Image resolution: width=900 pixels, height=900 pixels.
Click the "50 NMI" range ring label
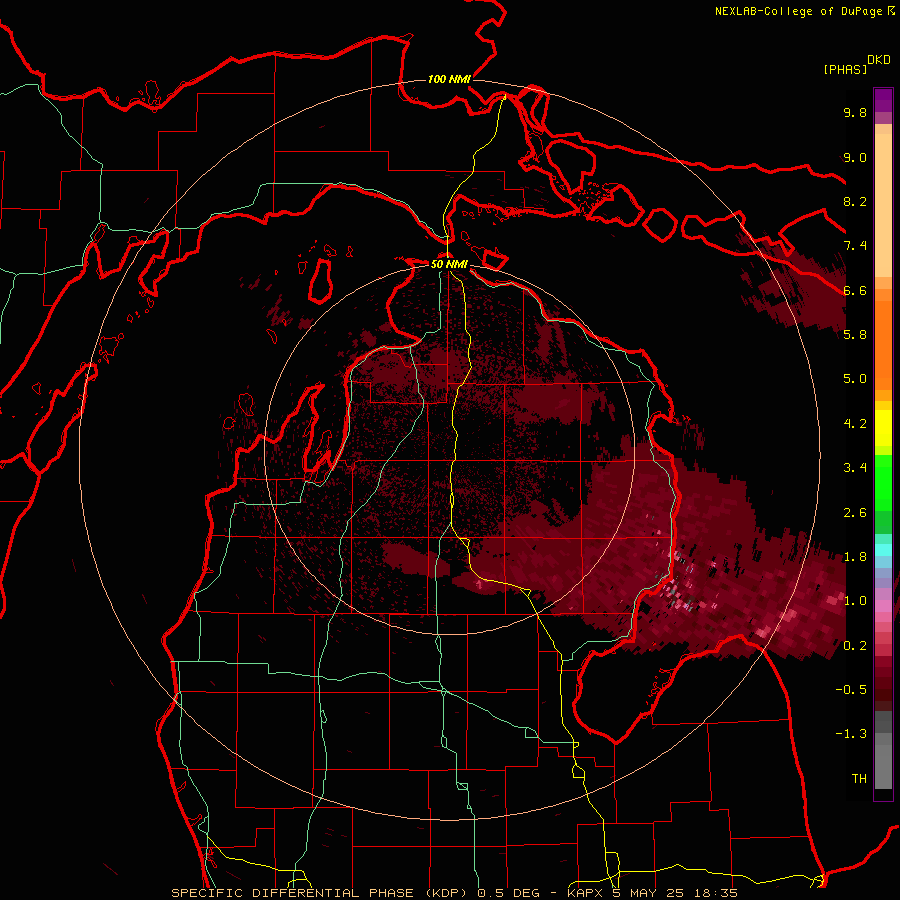click(449, 264)
